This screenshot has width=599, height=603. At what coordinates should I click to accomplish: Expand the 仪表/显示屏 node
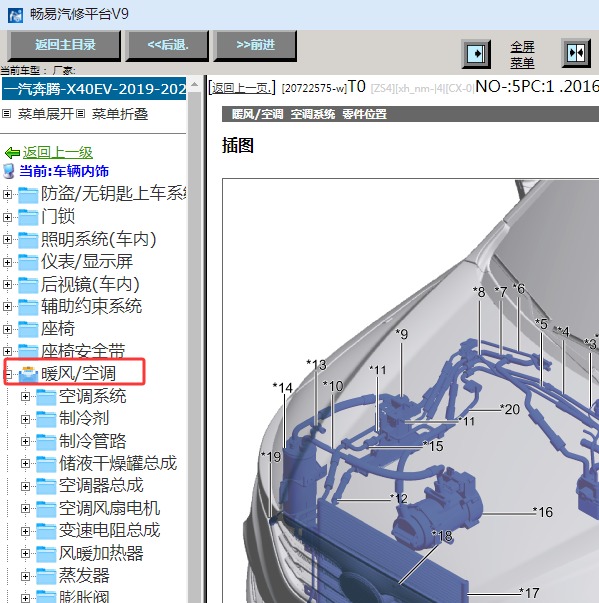(x=7, y=262)
